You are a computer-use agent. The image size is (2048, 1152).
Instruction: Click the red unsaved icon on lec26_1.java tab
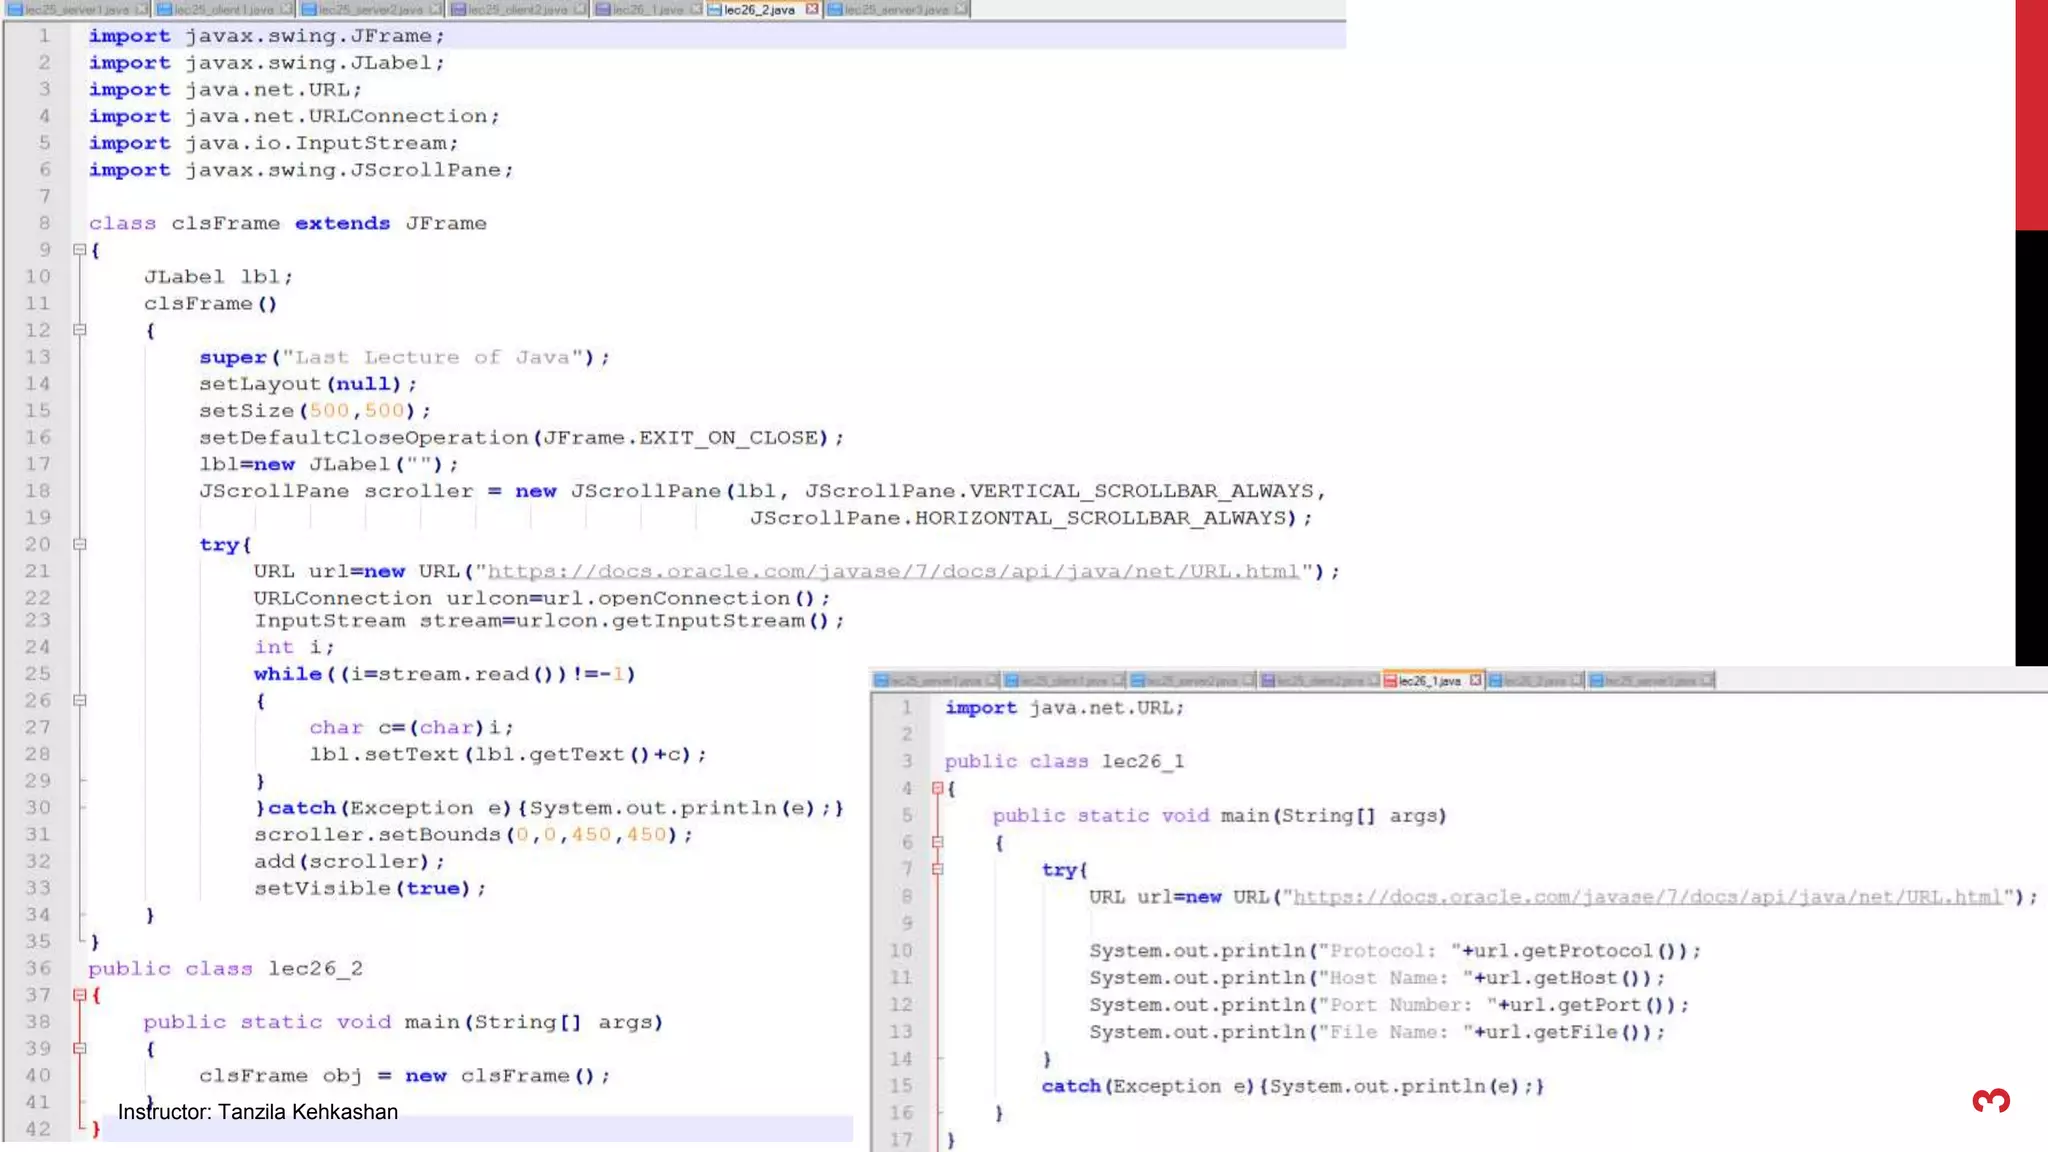click(x=1390, y=680)
